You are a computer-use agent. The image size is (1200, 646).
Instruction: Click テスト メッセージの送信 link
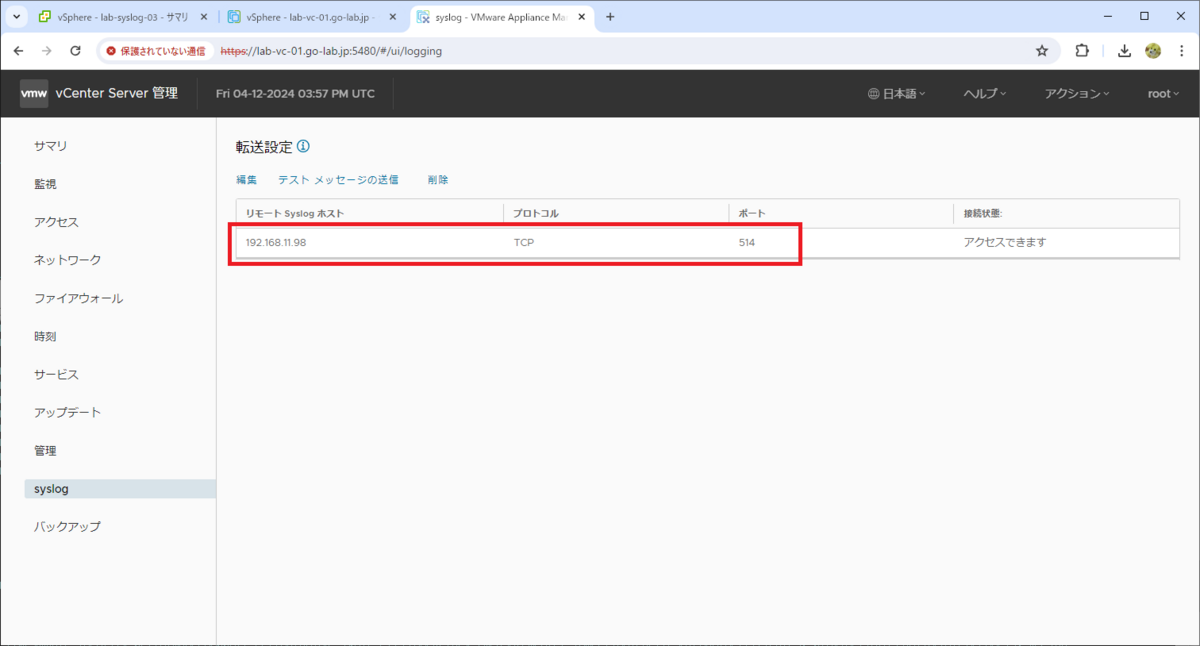tap(338, 180)
